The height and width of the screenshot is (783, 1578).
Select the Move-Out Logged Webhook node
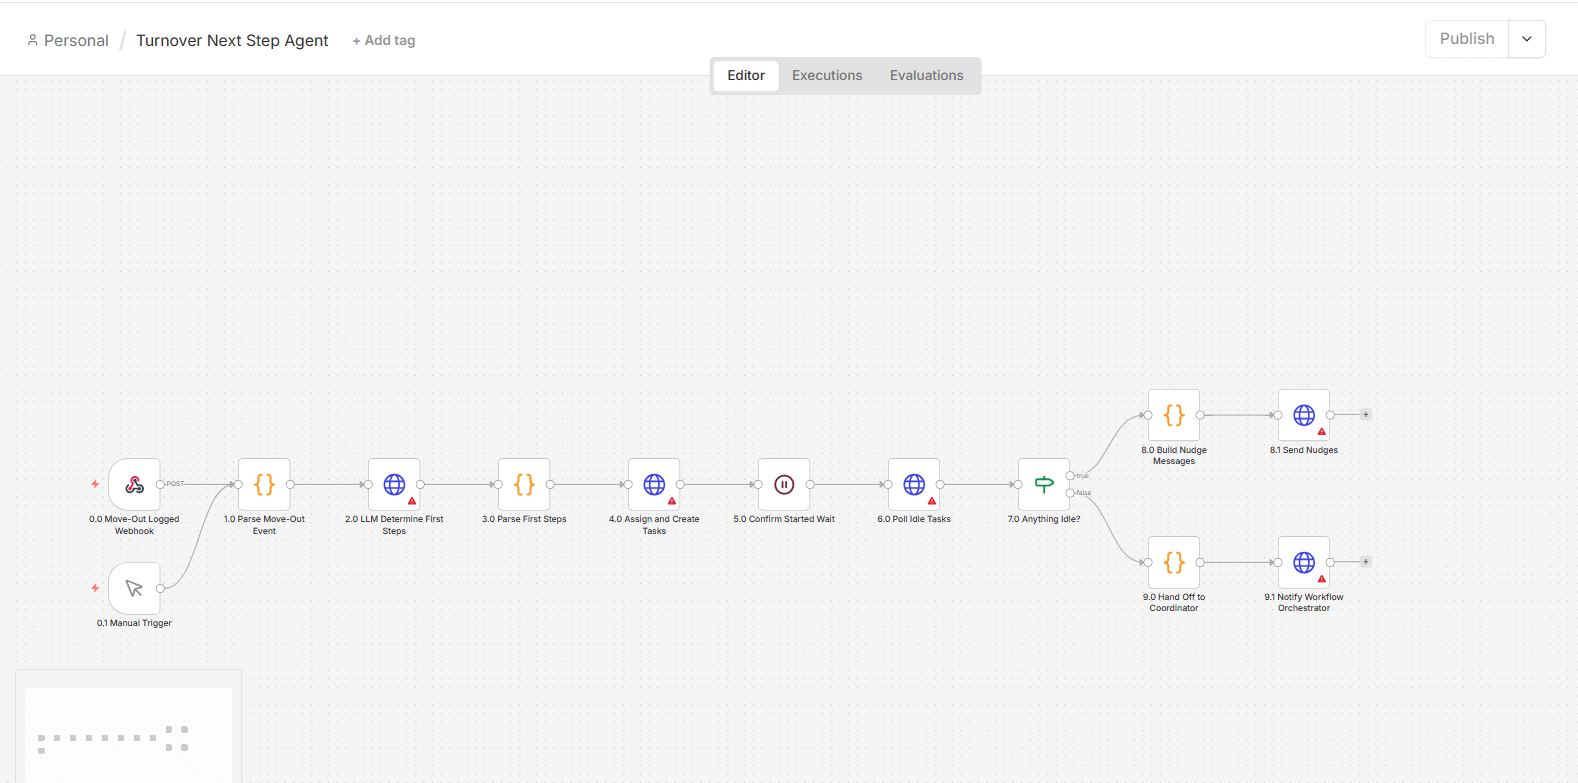(134, 484)
